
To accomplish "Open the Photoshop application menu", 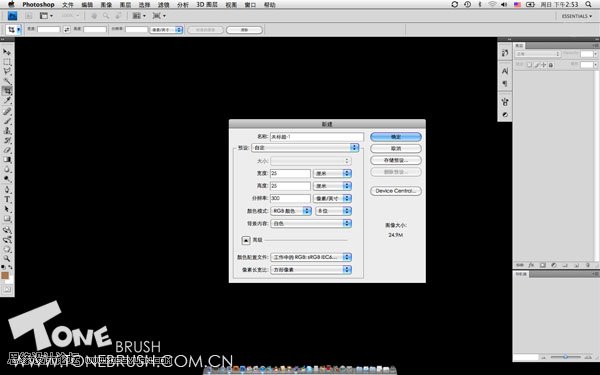I will point(38,5).
